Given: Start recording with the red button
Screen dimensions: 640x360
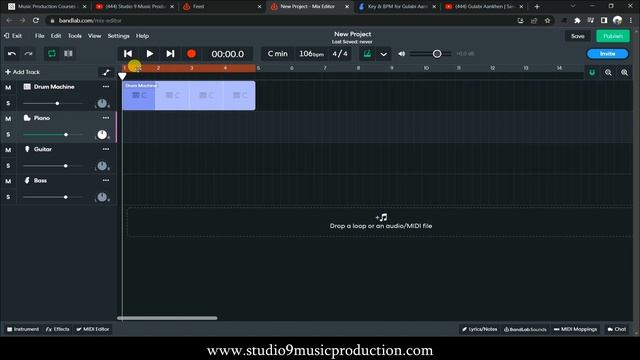Looking at the screenshot, I should [191, 53].
